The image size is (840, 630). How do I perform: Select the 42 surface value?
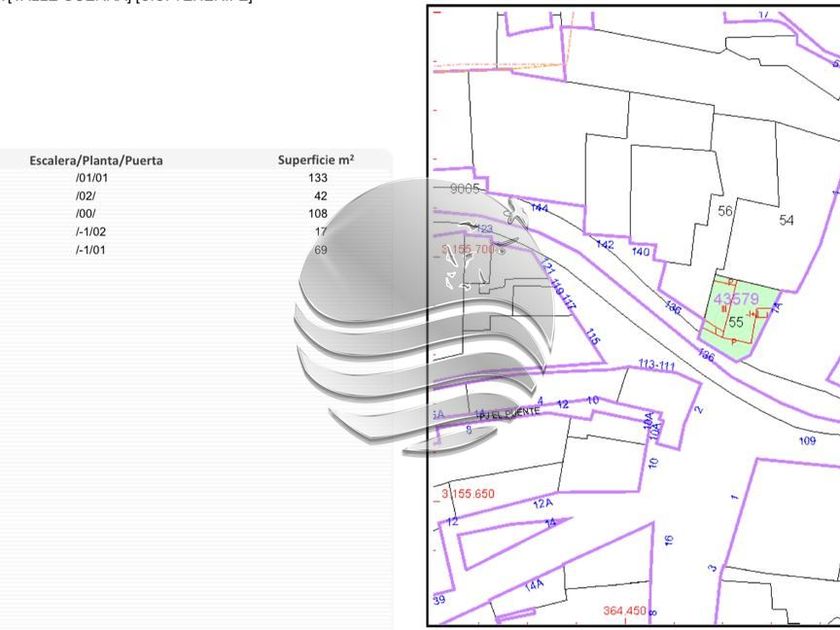[x=320, y=196]
